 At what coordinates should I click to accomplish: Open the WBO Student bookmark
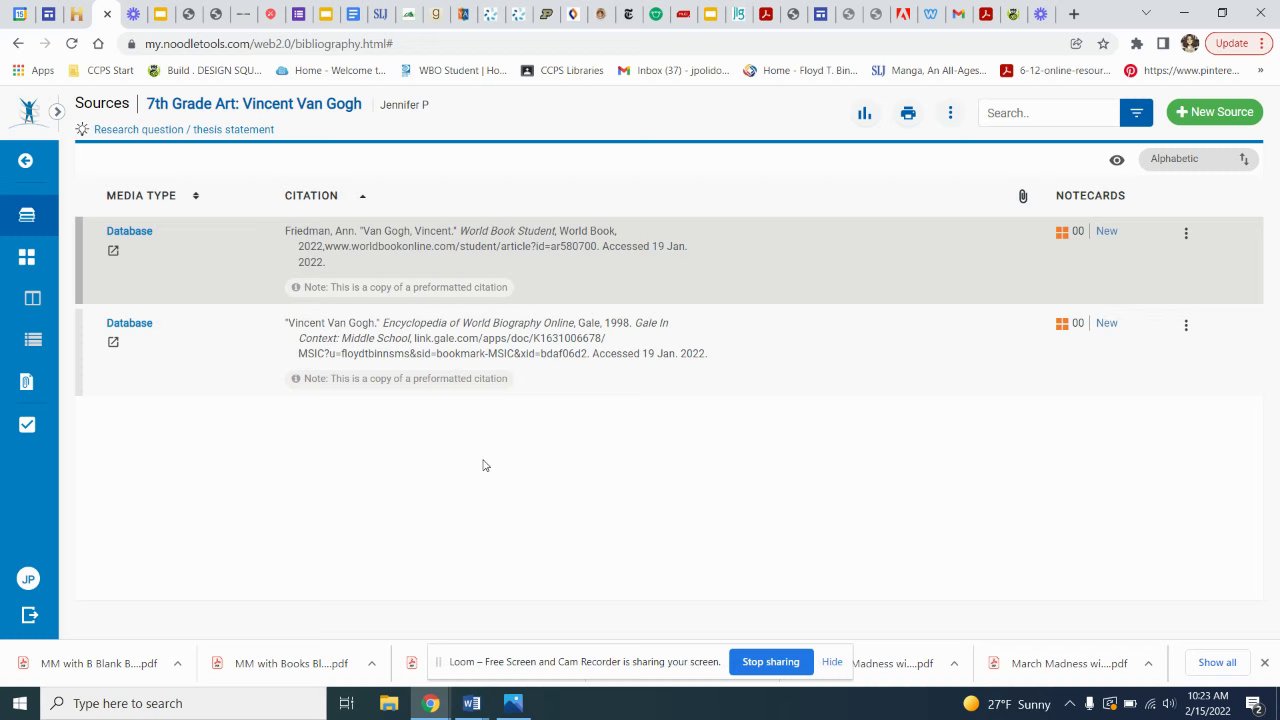[x=453, y=71]
